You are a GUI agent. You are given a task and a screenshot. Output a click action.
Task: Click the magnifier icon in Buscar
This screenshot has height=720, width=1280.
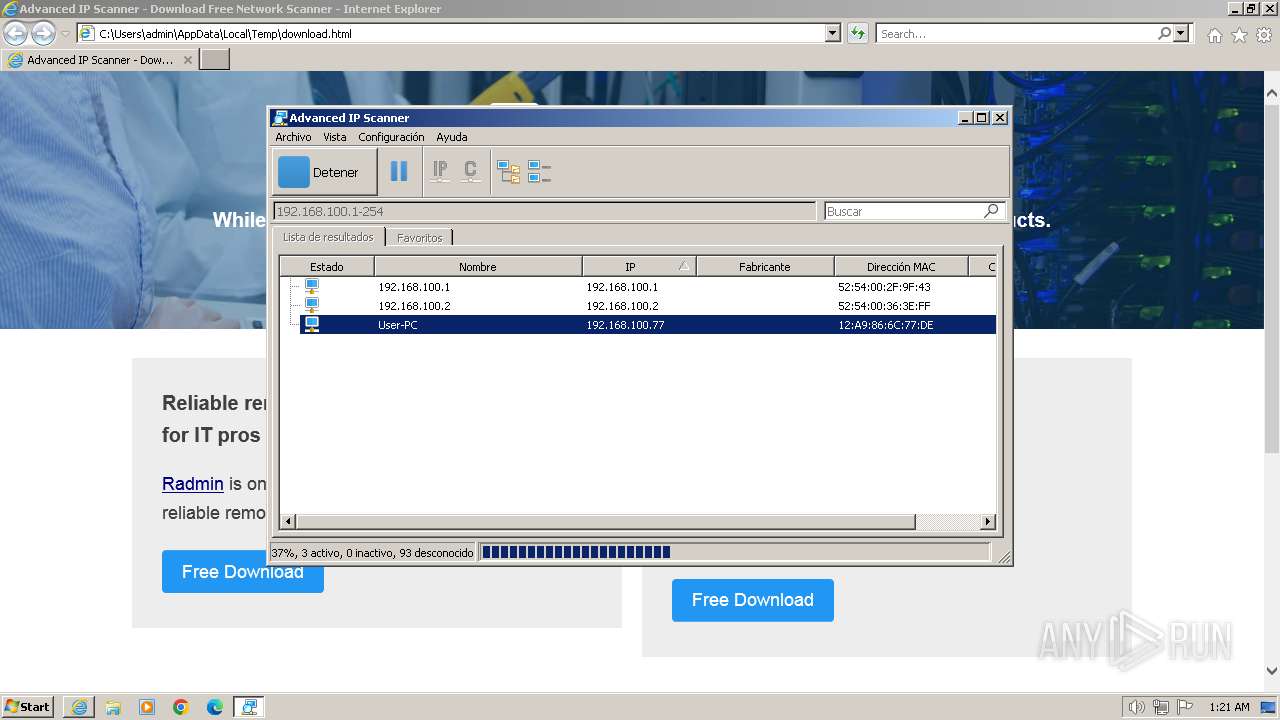point(991,211)
